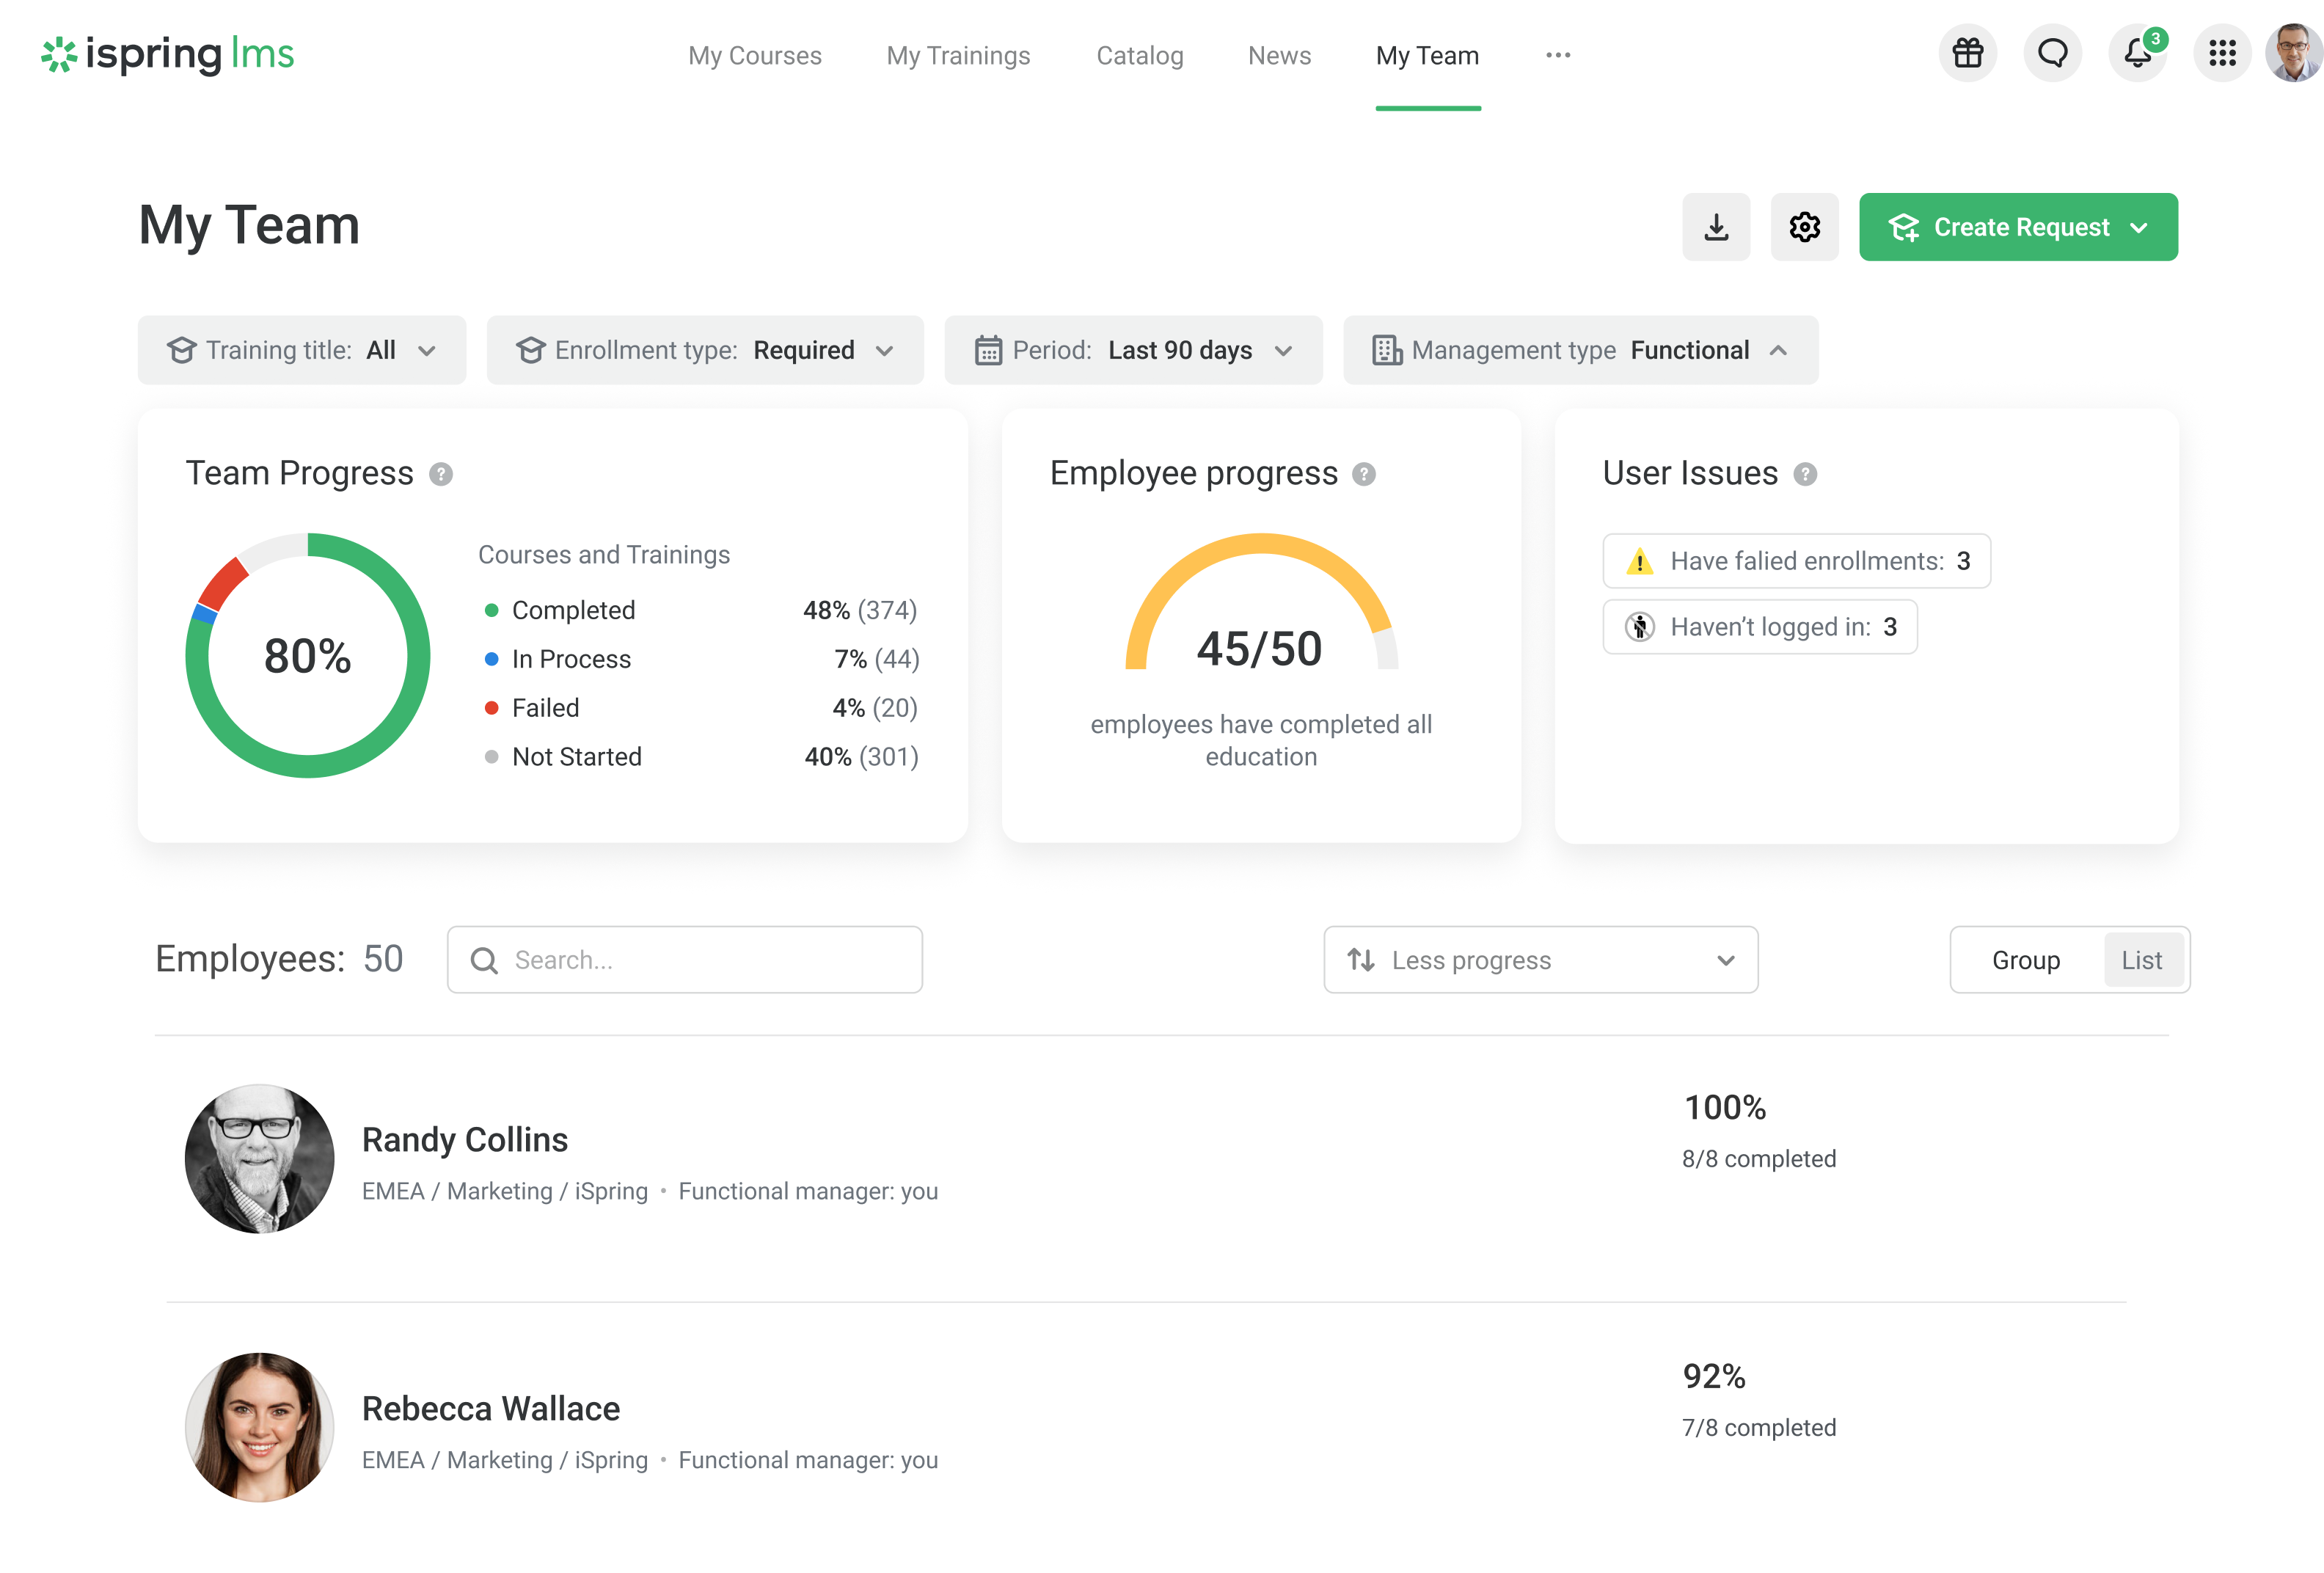This screenshot has height=1573, width=2324.
Task: Open the Training title filter dropdown
Action: (x=301, y=350)
